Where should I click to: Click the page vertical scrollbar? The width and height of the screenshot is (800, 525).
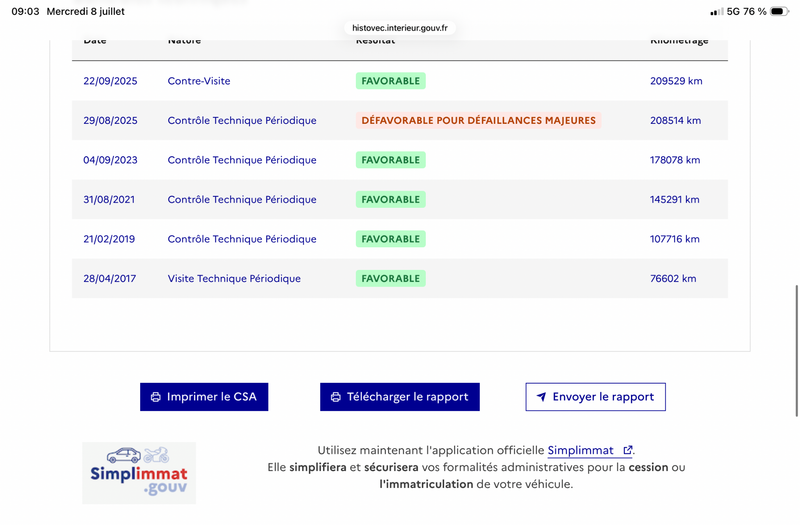click(796, 351)
